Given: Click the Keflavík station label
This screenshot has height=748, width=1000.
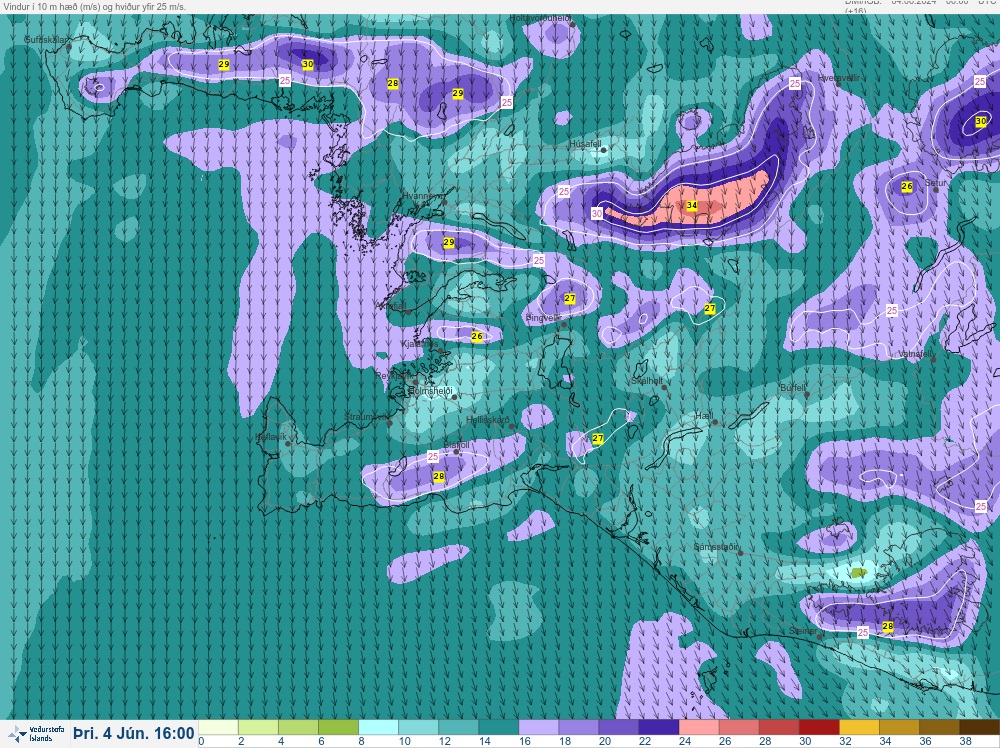Looking at the screenshot, I should [x=271, y=437].
